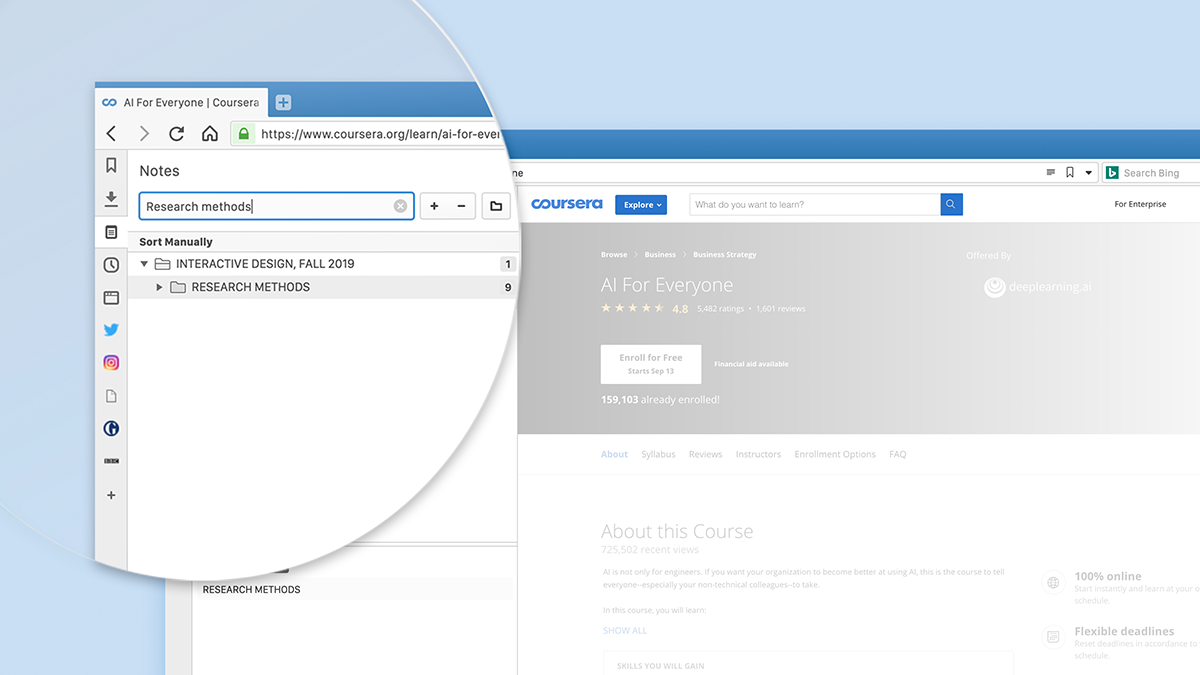The height and width of the screenshot is (675, 1200).
Task: Open the home page icon
Action: [209, 133]
